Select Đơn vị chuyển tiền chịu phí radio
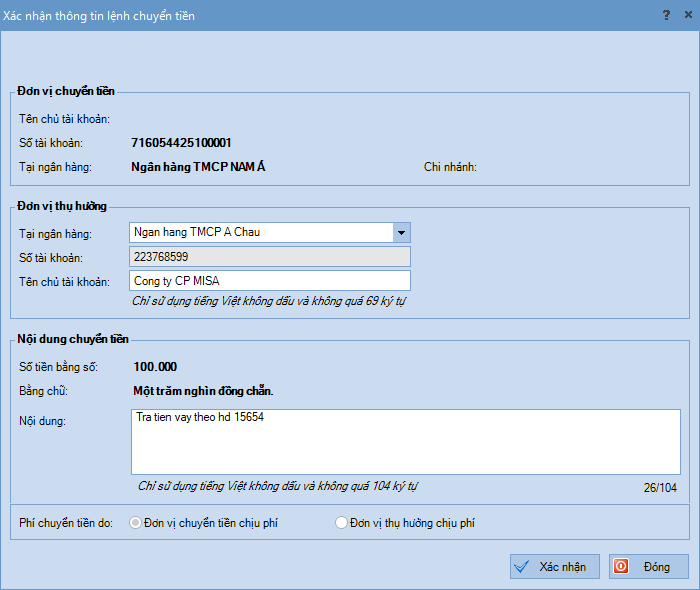 pyautogui.click(x=135, y=523)
